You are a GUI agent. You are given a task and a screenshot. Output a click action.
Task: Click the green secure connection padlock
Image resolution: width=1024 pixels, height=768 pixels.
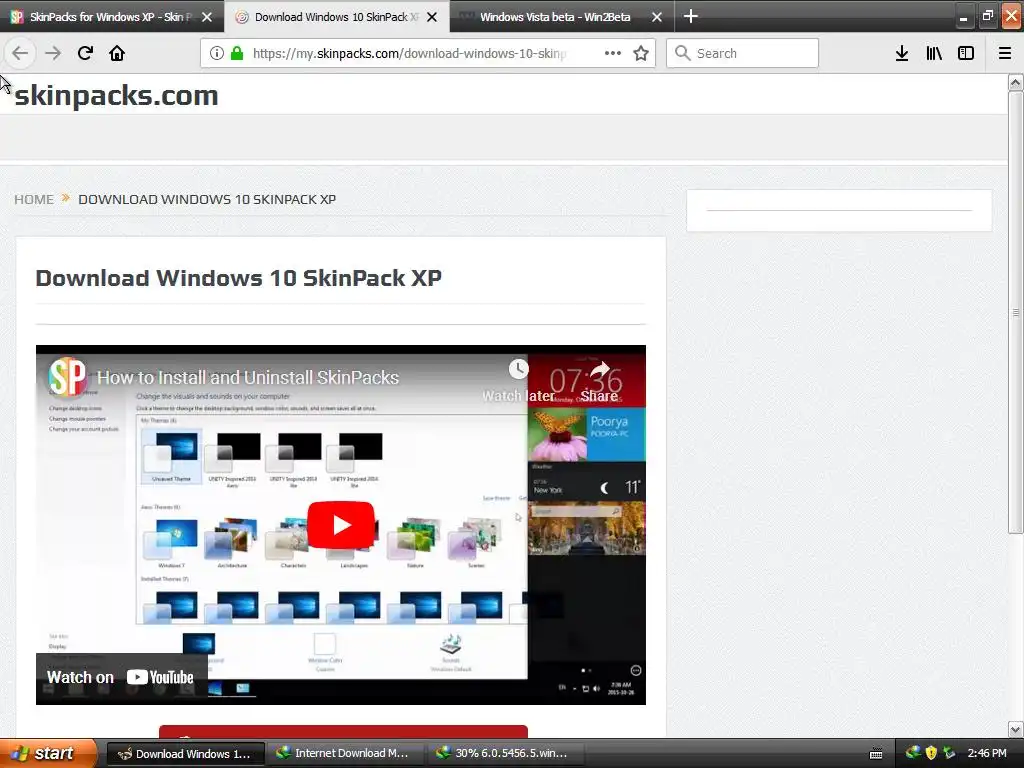click(237, 54)
